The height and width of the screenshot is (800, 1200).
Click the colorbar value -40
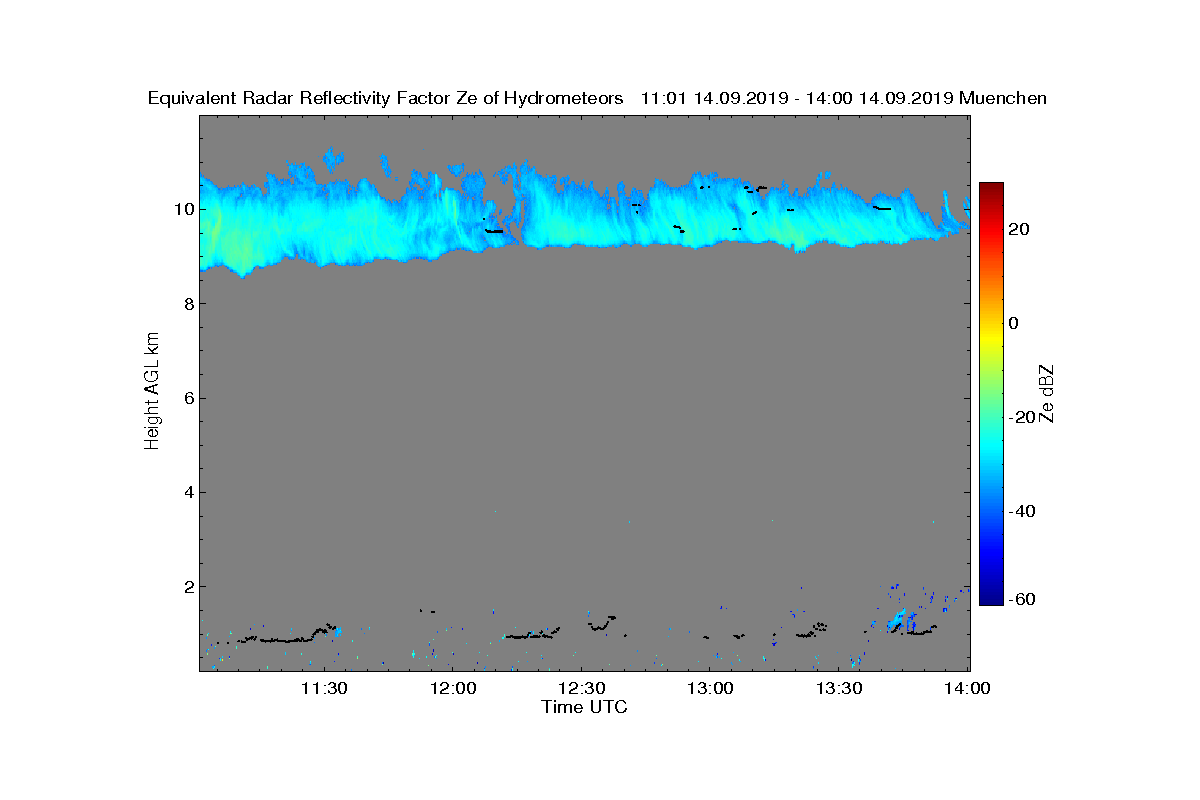click(1020, 511)
